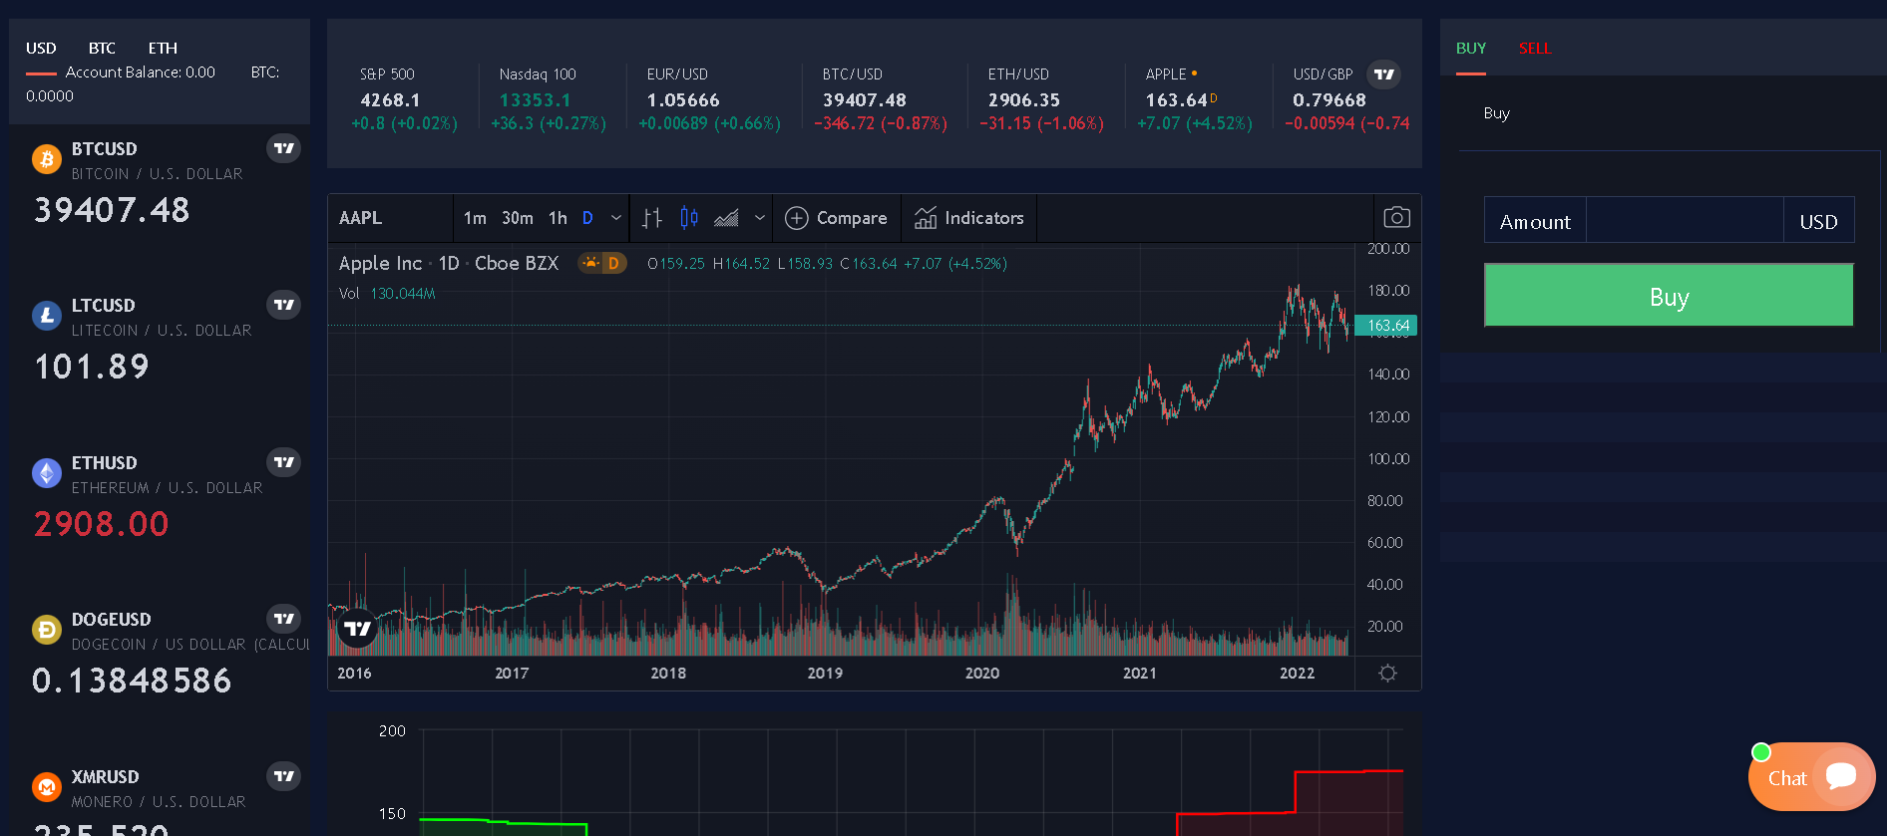1887x836 pixels.
Task: Click the TradingView logo beside DOGEUSD
Action: coord(284,619)
